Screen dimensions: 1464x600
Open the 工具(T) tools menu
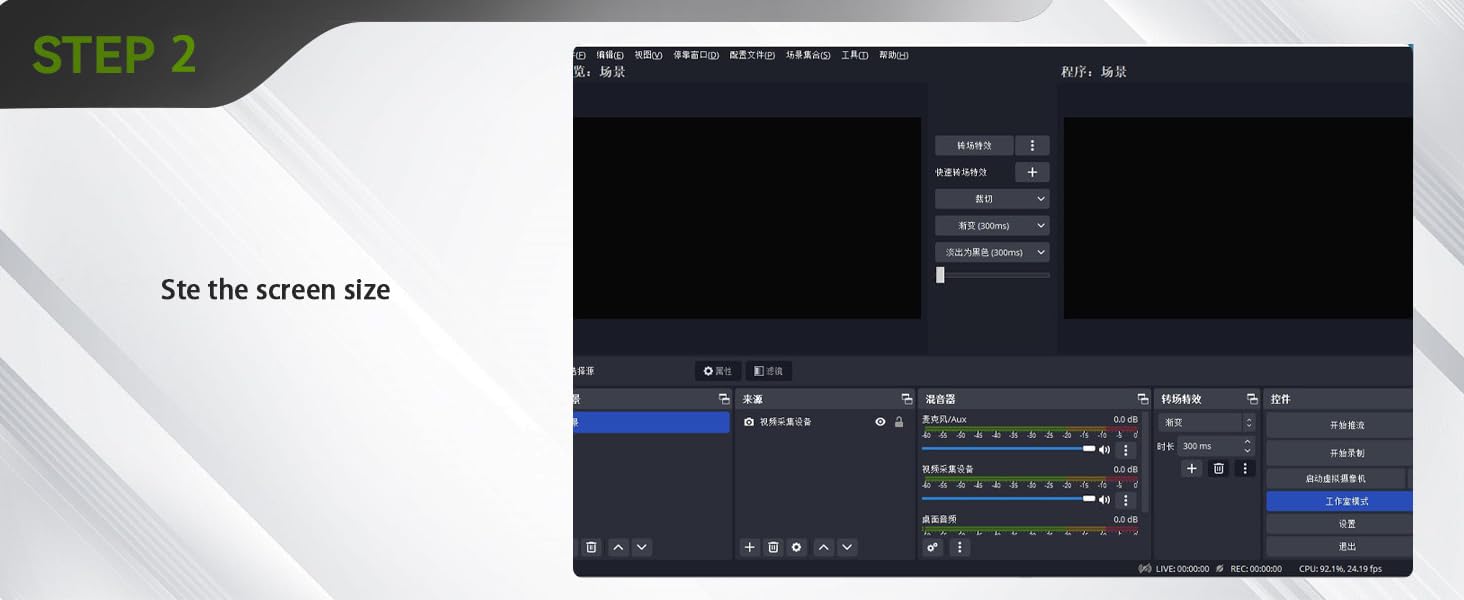point(855,55)
